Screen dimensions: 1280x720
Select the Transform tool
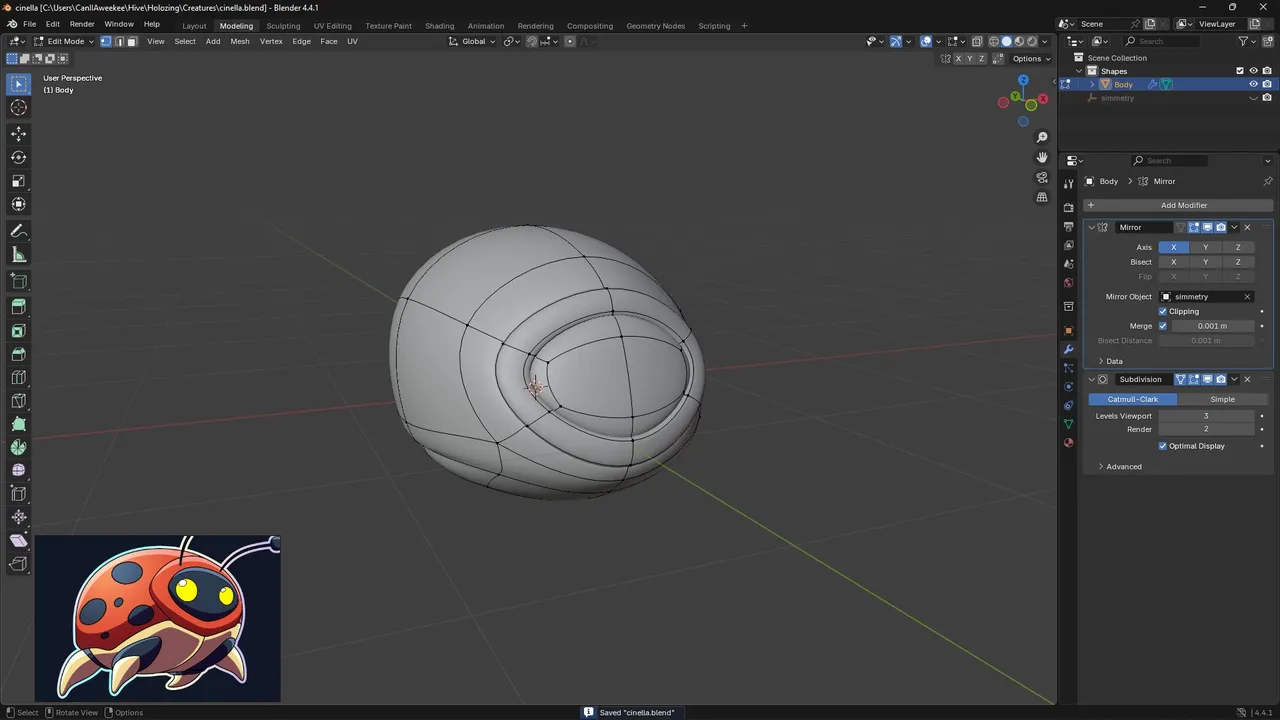pos(19,204)
